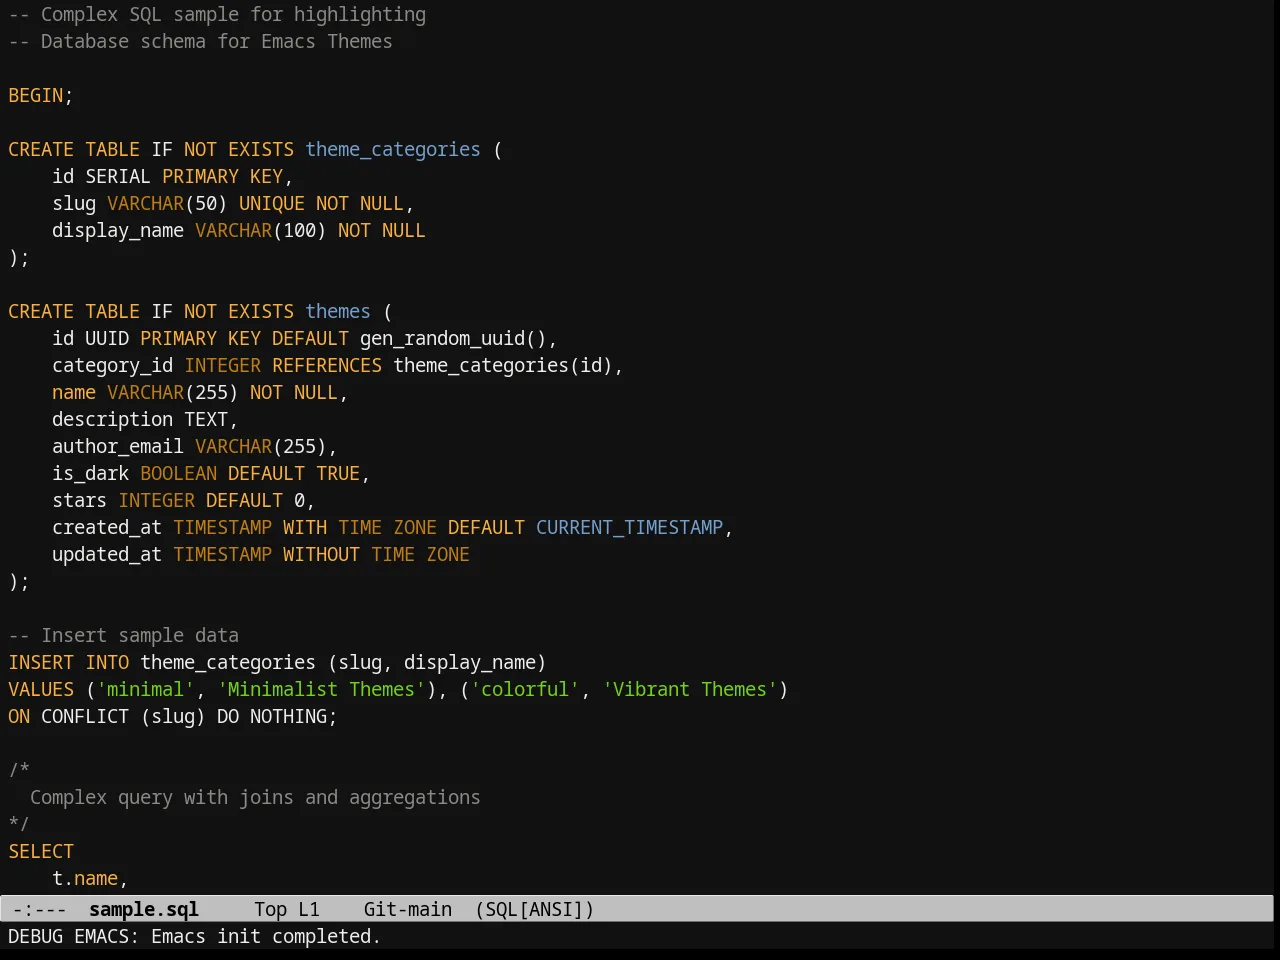
Task: Click the theme_categories table name in CREATE statement
Action: [393, 149]
